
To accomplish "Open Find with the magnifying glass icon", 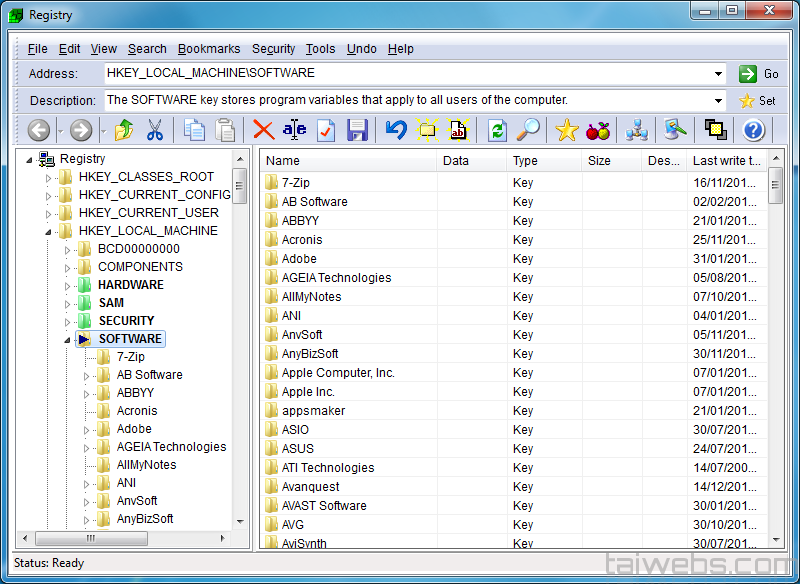I will (x=528, y=130).
